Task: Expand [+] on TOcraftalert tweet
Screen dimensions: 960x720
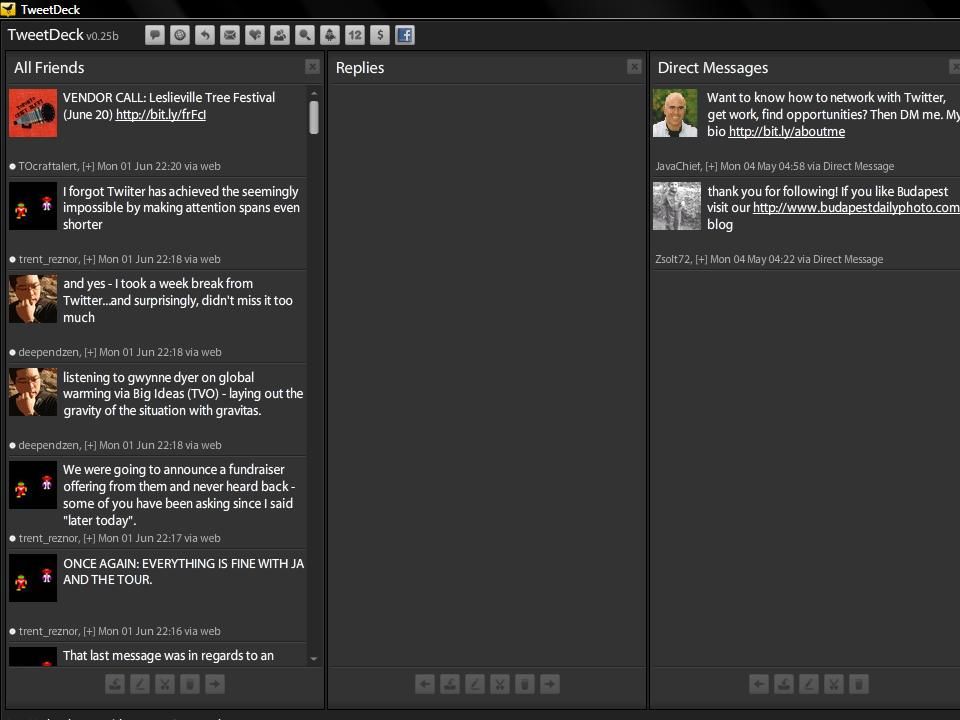Action: click(x=88, y=167)
